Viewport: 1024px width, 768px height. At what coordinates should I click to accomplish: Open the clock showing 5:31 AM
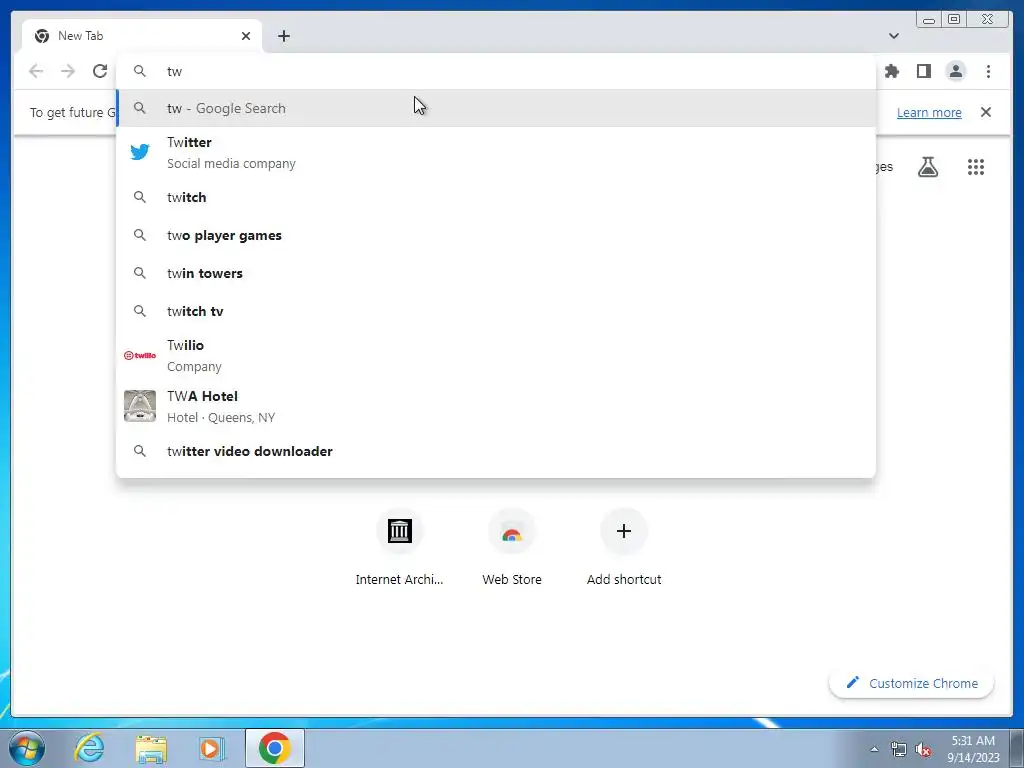point(973,749)
